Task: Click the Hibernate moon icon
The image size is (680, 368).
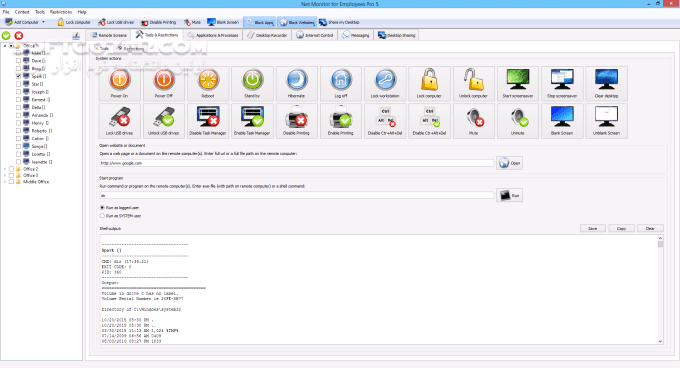Action: 297,80
